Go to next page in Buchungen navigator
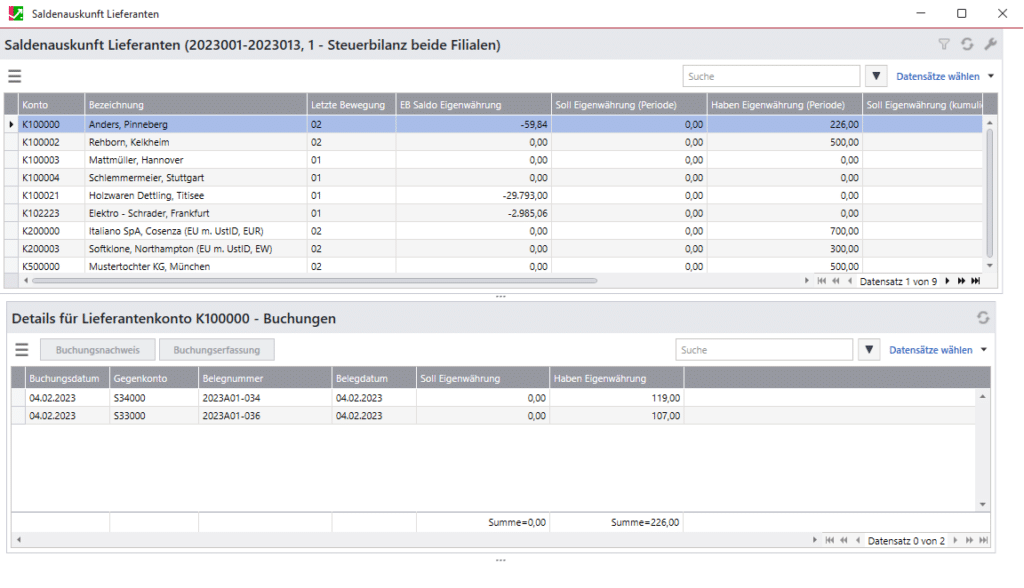1024x588 pixels. click(969, 540)
